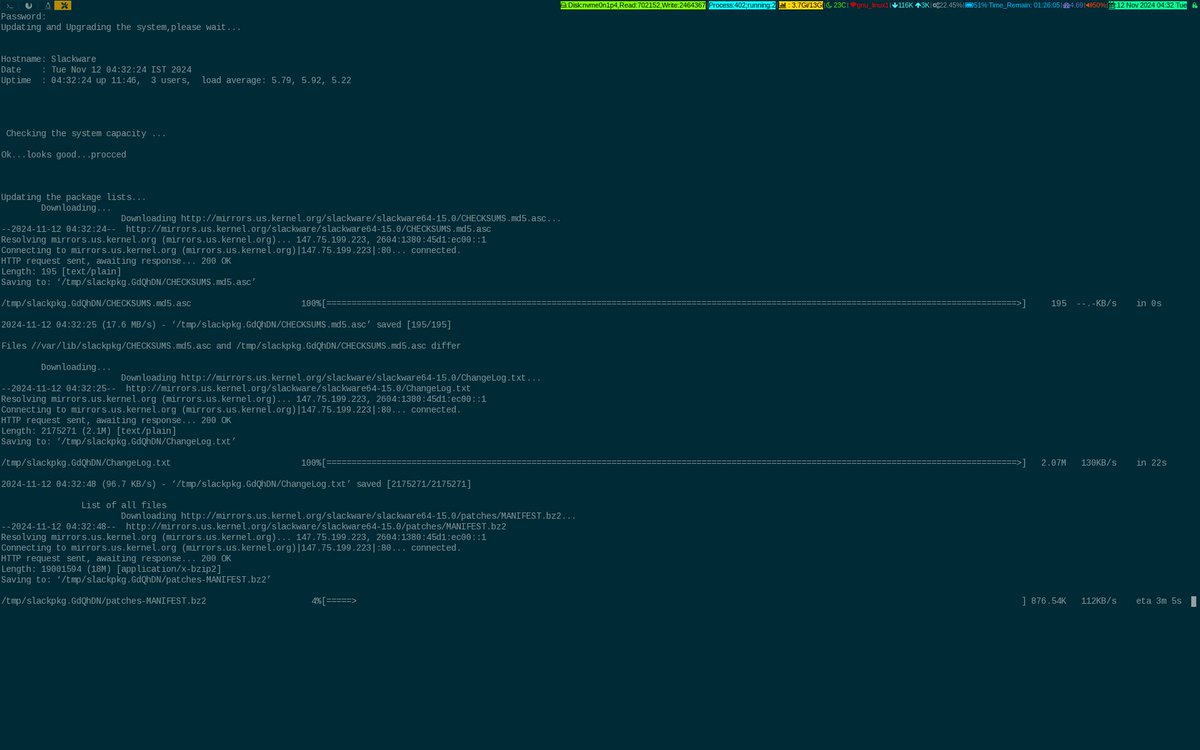Image resolution: width=1200 pixels, height=750 pixels.
Task: Click the 'eta 3m 5s' download estimate
Action: point(1159,601)
